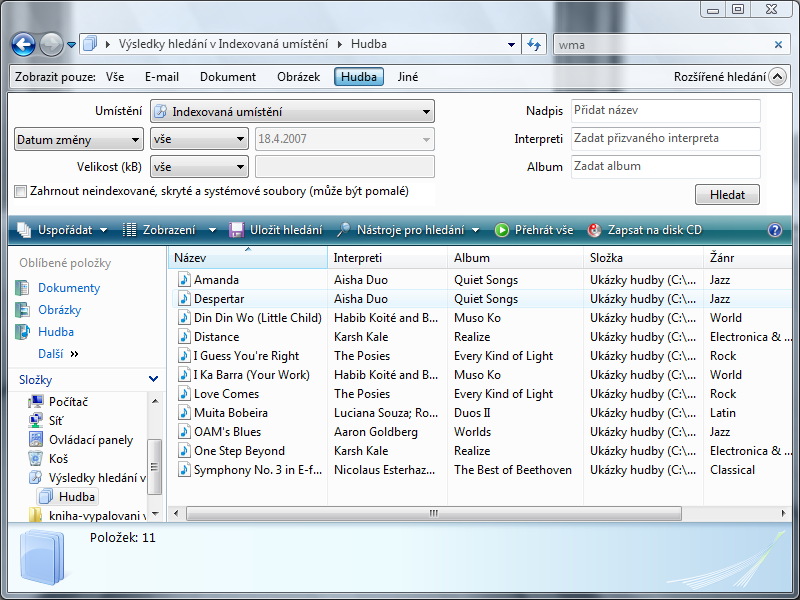Open the Hudba favorite link
Image resolution: width=800 pixels, height=600 pixels.
pyautogui.click(x=56, y=332)
